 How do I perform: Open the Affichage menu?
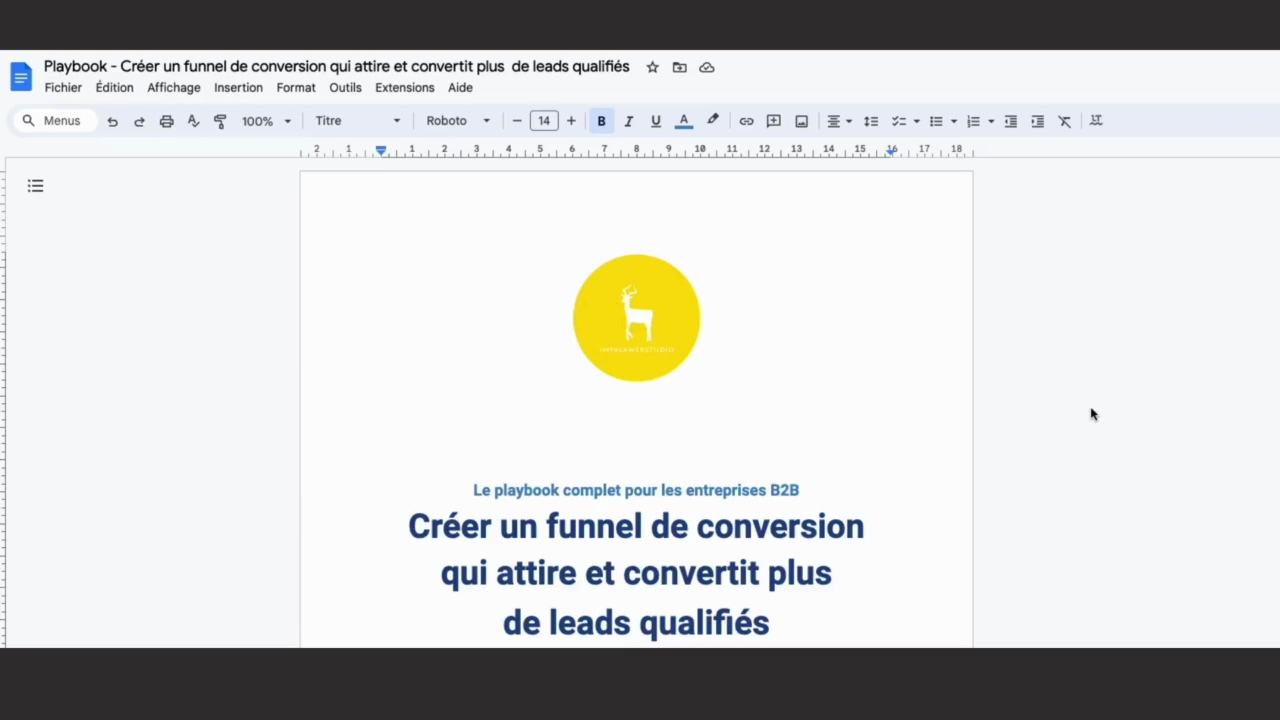click(174, 88)
